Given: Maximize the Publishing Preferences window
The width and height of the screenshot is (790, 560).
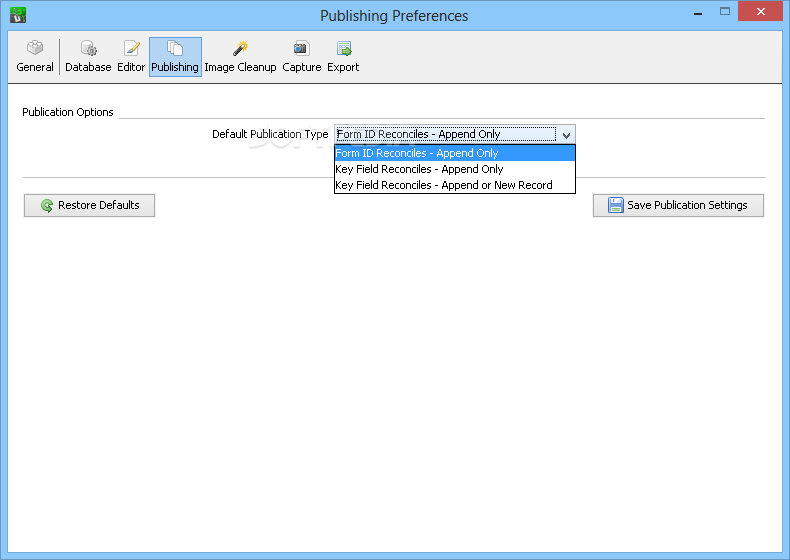Looking at the screenshot, I should pos(725,12).
